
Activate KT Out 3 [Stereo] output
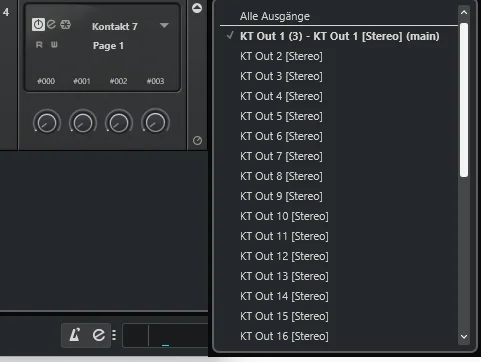pos(339,76)
